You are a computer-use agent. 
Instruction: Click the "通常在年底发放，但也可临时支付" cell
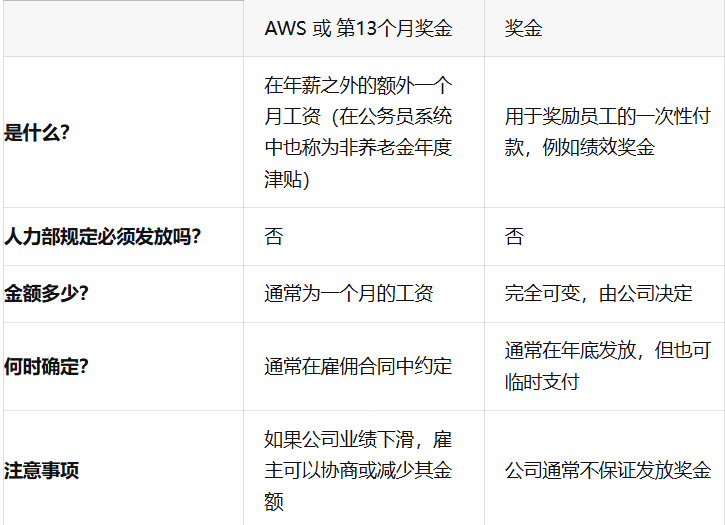click(x=607, y=366)
